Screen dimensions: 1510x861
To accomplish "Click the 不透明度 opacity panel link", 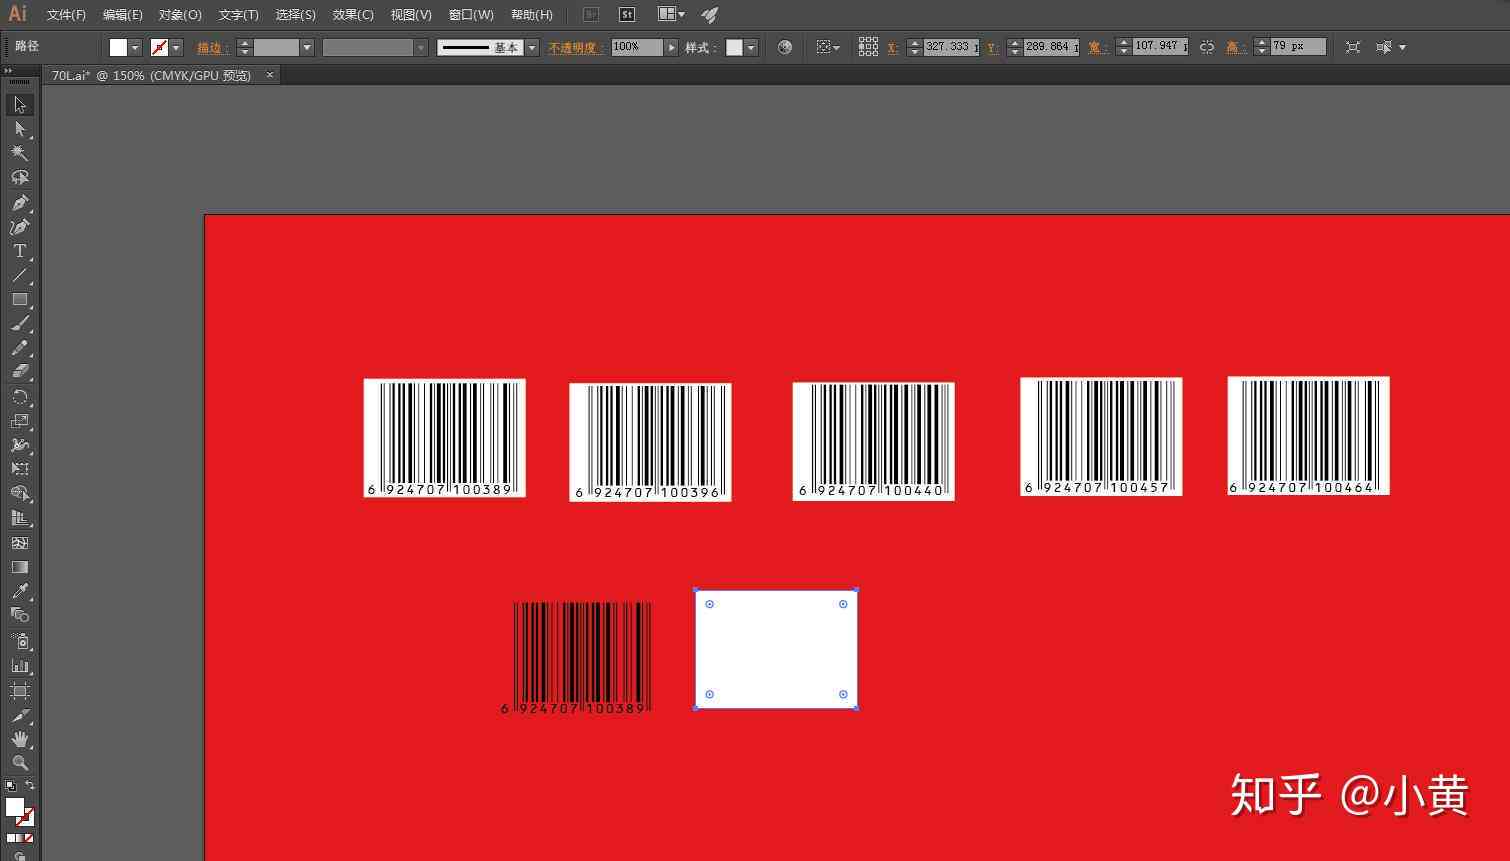I will 574,47.
